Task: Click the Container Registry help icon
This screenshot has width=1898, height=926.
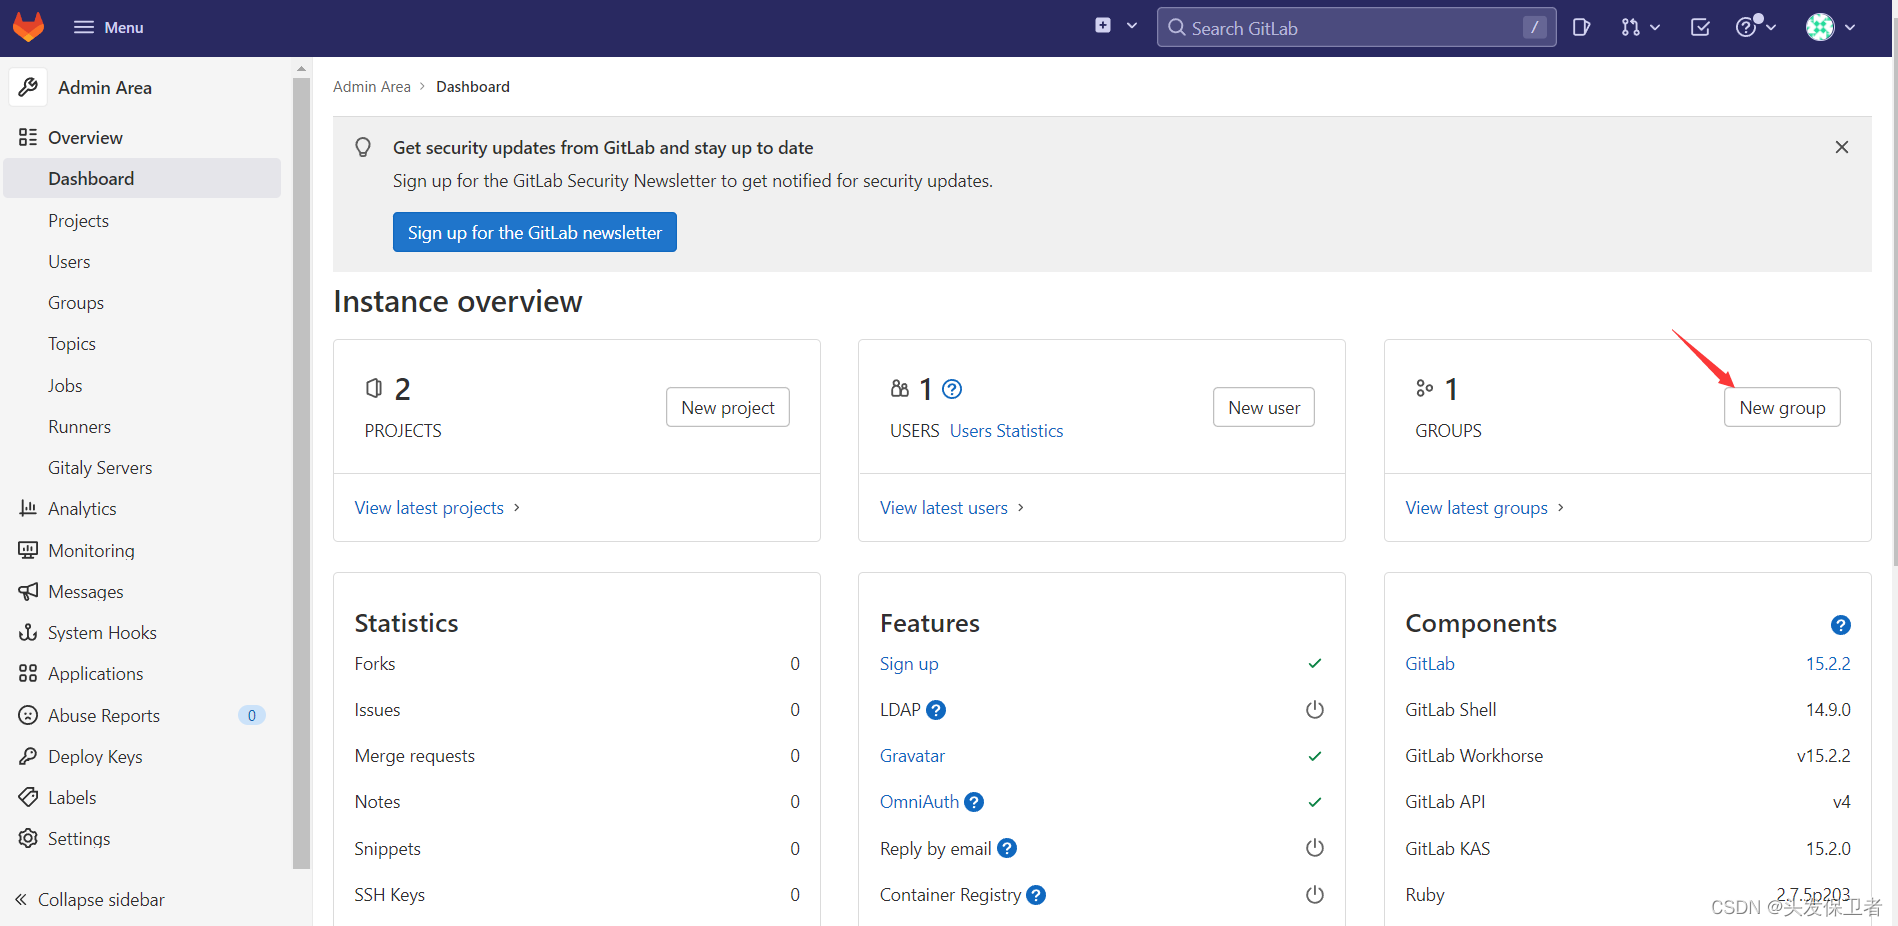Action: point(1036,895)
